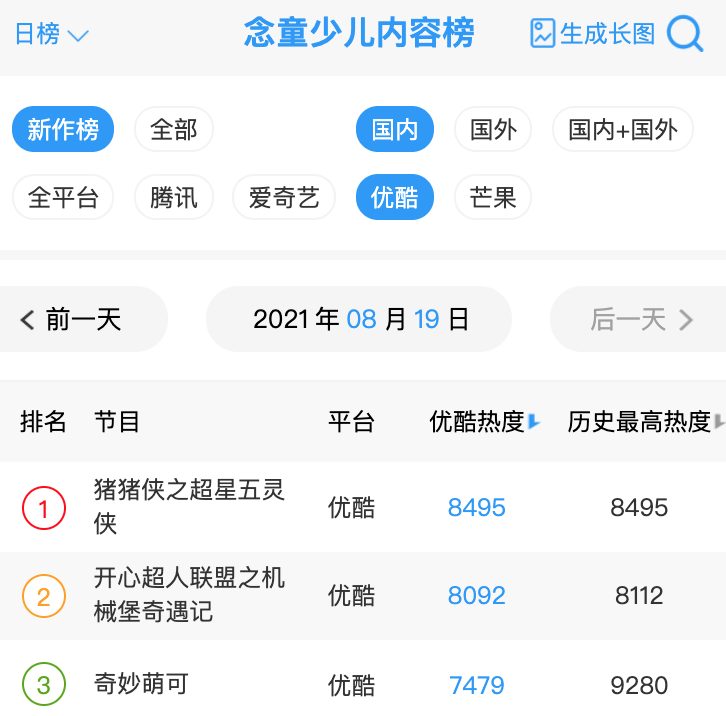This screenshot has height=716, width=726.
Task: Open the 日榜 period dropdown
Action: tap(51, 34)
